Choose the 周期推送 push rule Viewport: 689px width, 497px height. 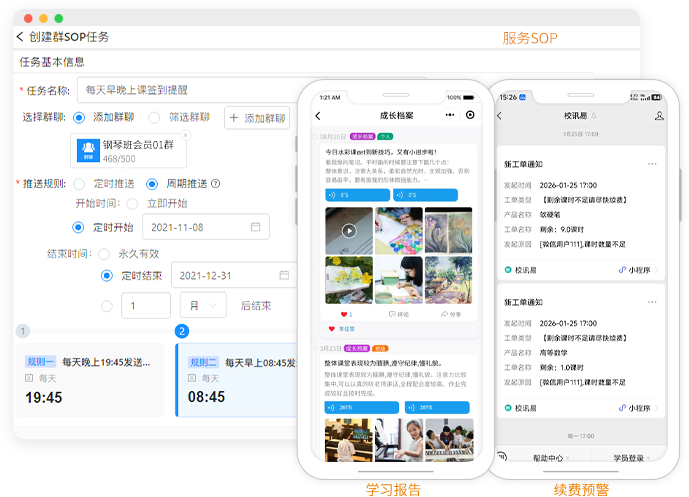pyautogui.click(x=152, y=184)
